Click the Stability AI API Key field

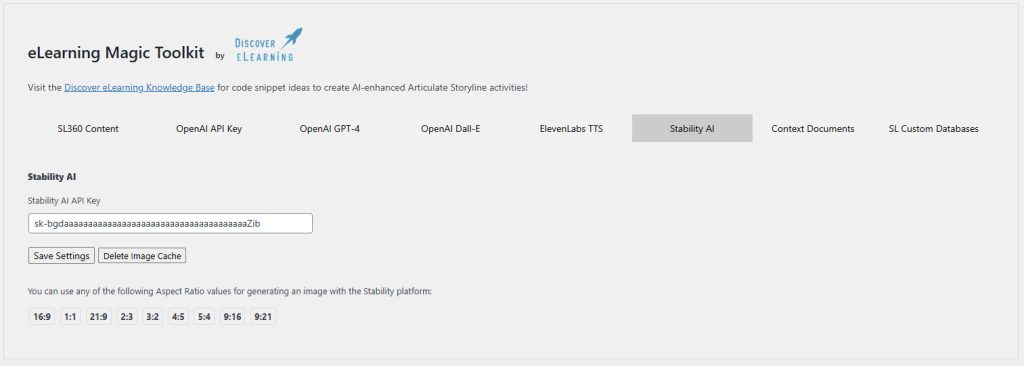coord(170,224)
